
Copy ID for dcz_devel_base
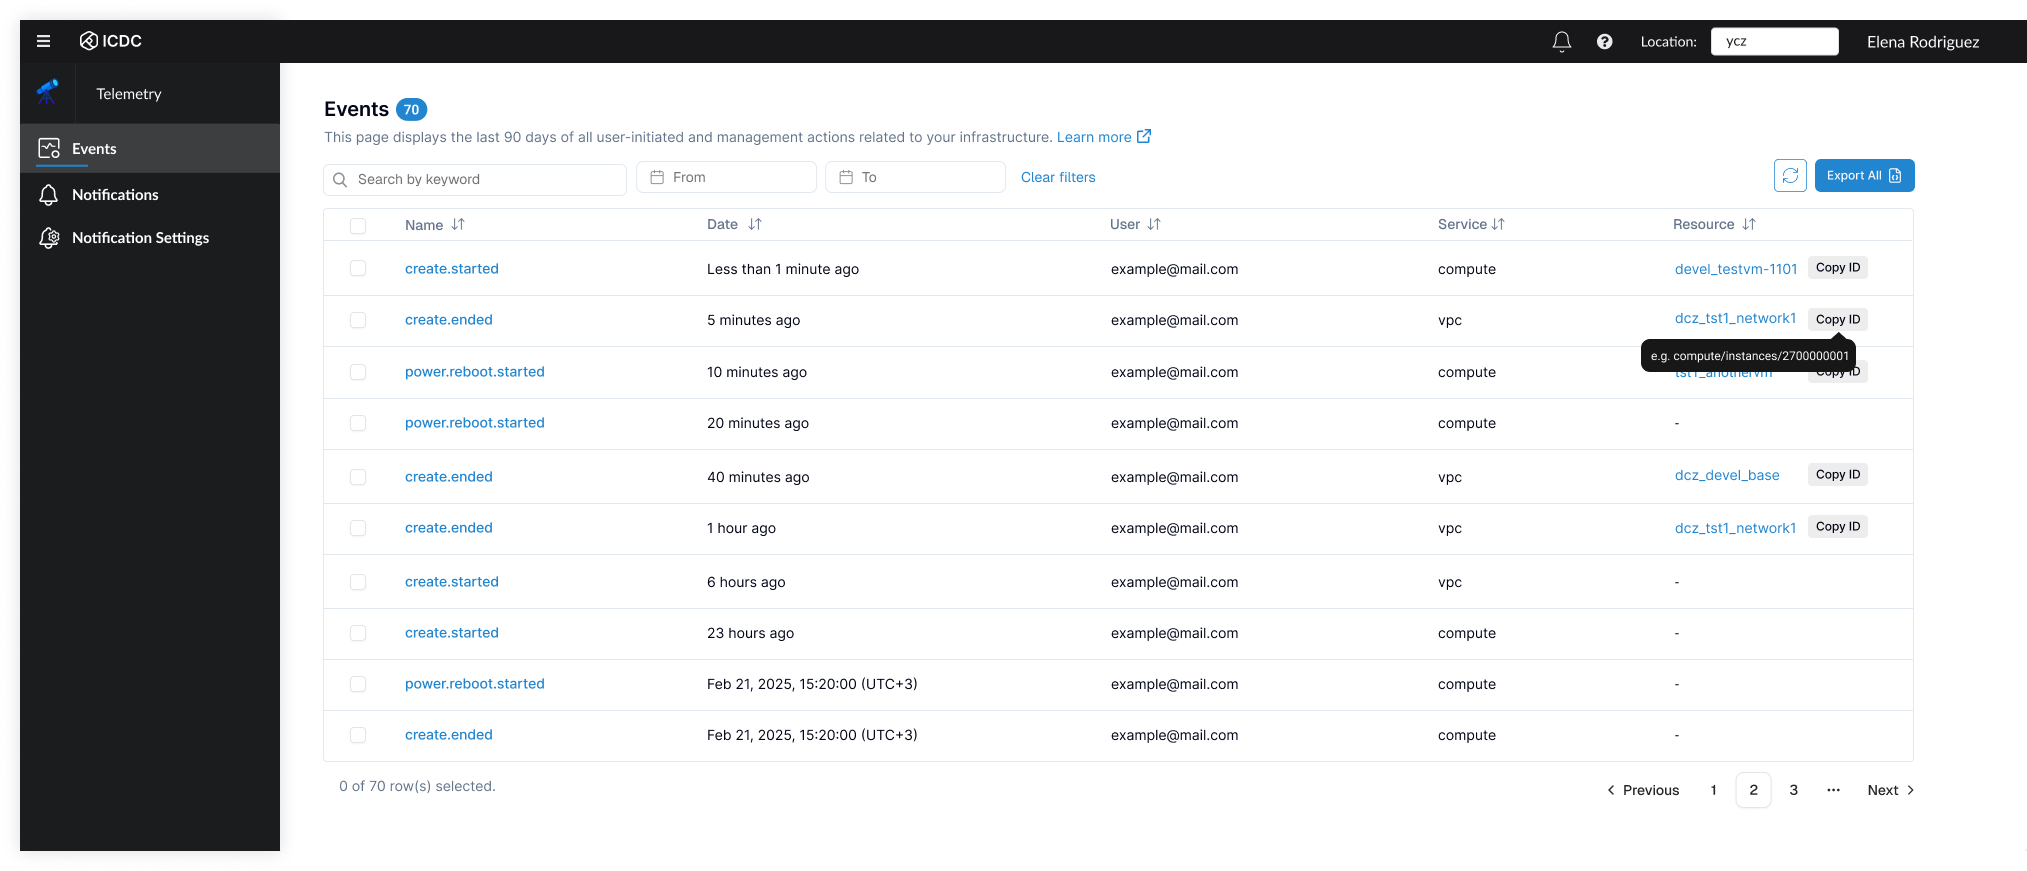pyautogui.click(x=1837, y=474)
